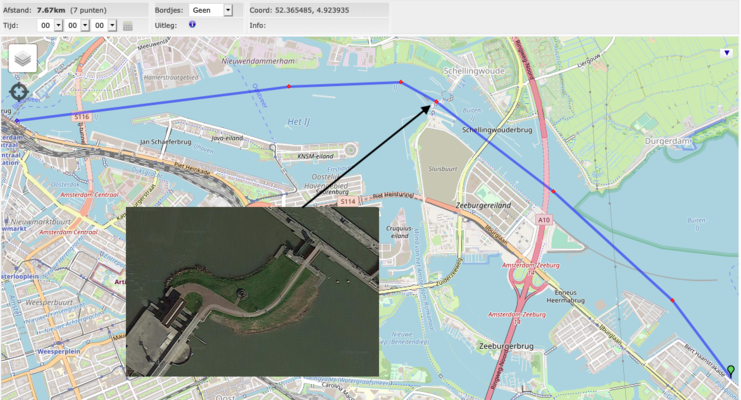Screen dimensions: 741x400
Task: Select the route start point near Centraal Station
Action: [17, 121]
